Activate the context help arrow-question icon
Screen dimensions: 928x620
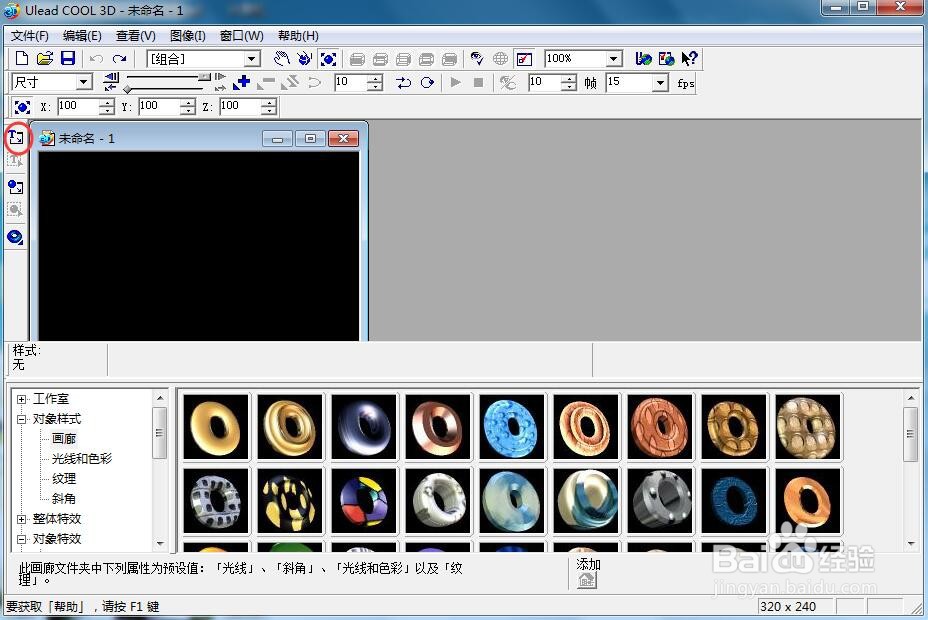pos(689,59)
